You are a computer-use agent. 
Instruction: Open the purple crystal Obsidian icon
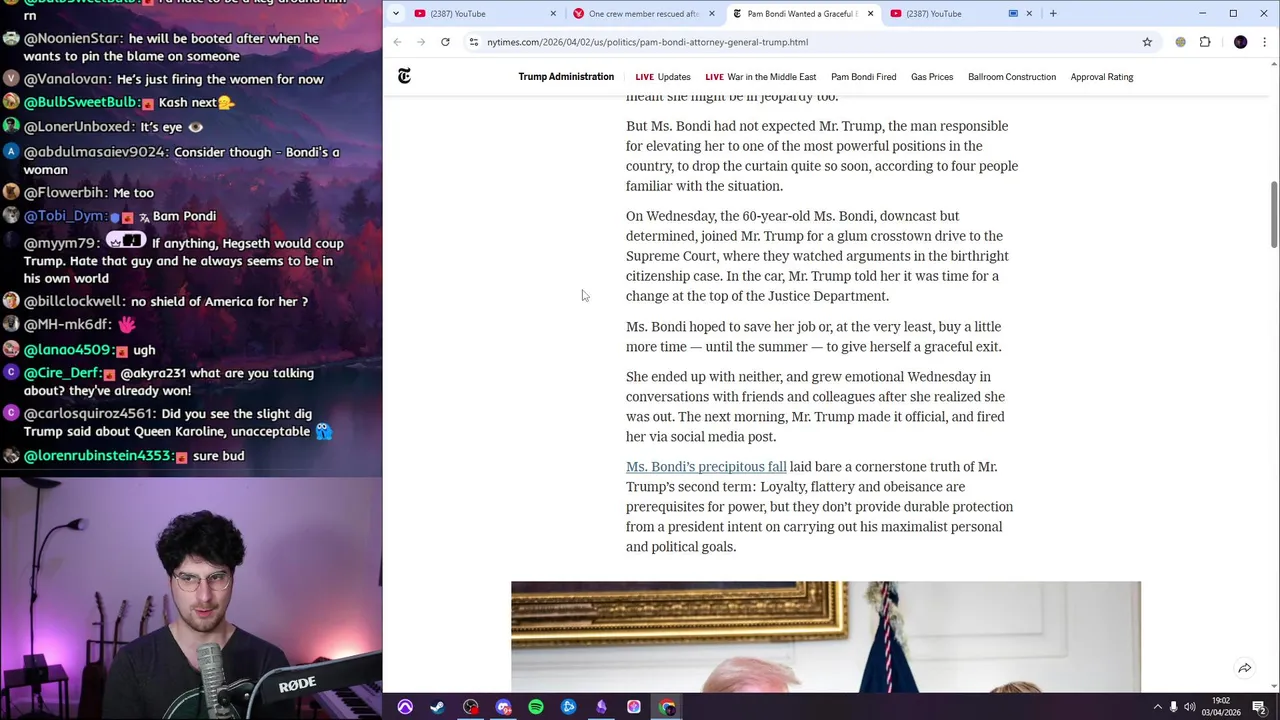coord(601,707)
